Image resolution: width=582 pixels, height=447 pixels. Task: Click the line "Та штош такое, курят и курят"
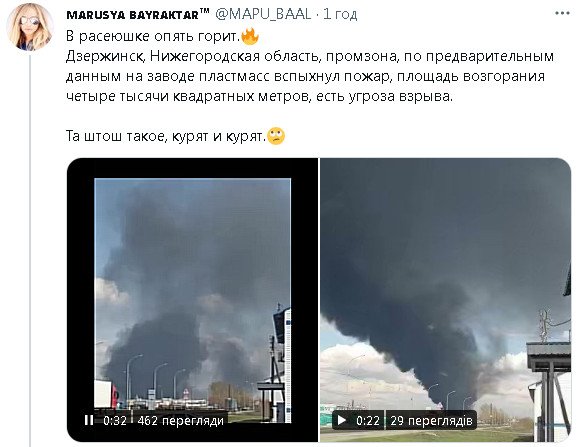(166, 136)
